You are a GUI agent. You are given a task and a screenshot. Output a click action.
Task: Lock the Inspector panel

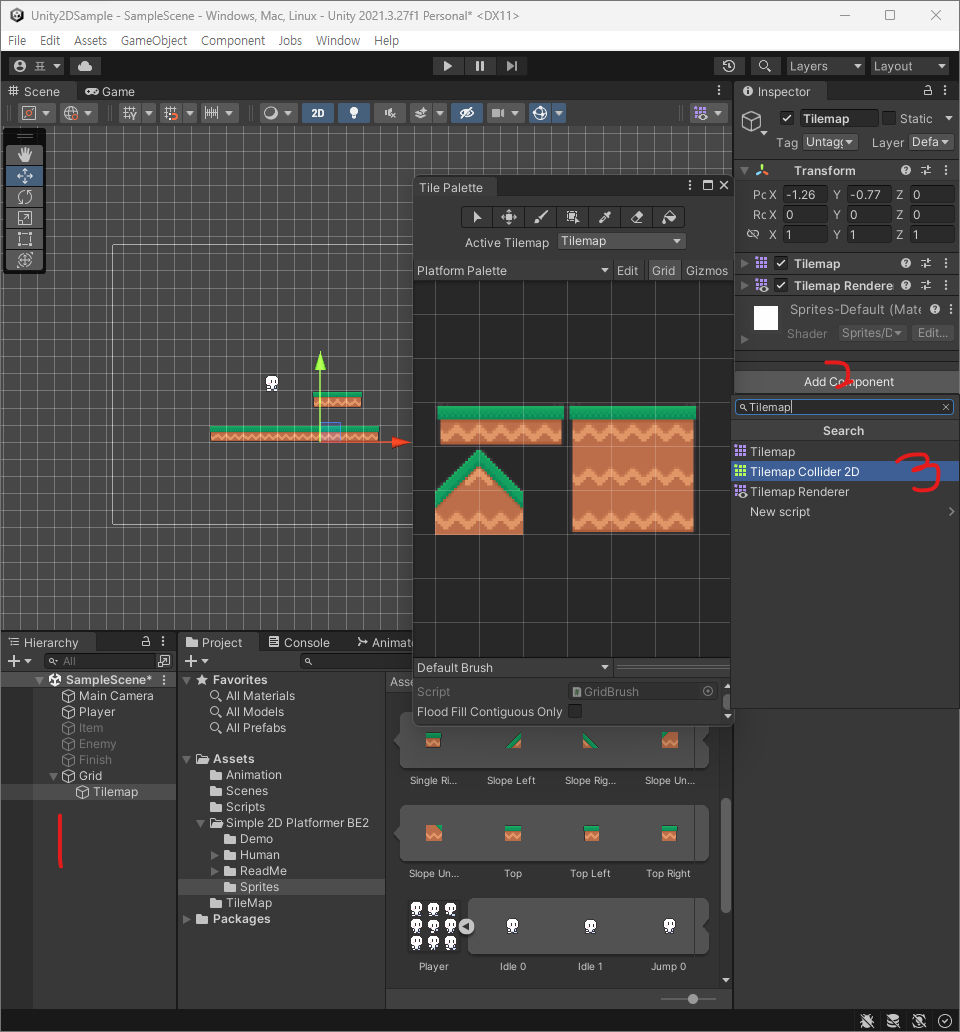coord(928,90)
